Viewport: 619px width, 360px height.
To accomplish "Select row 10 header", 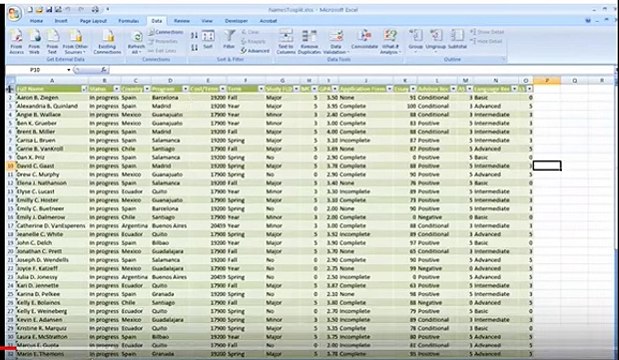I will click(11, 166).
